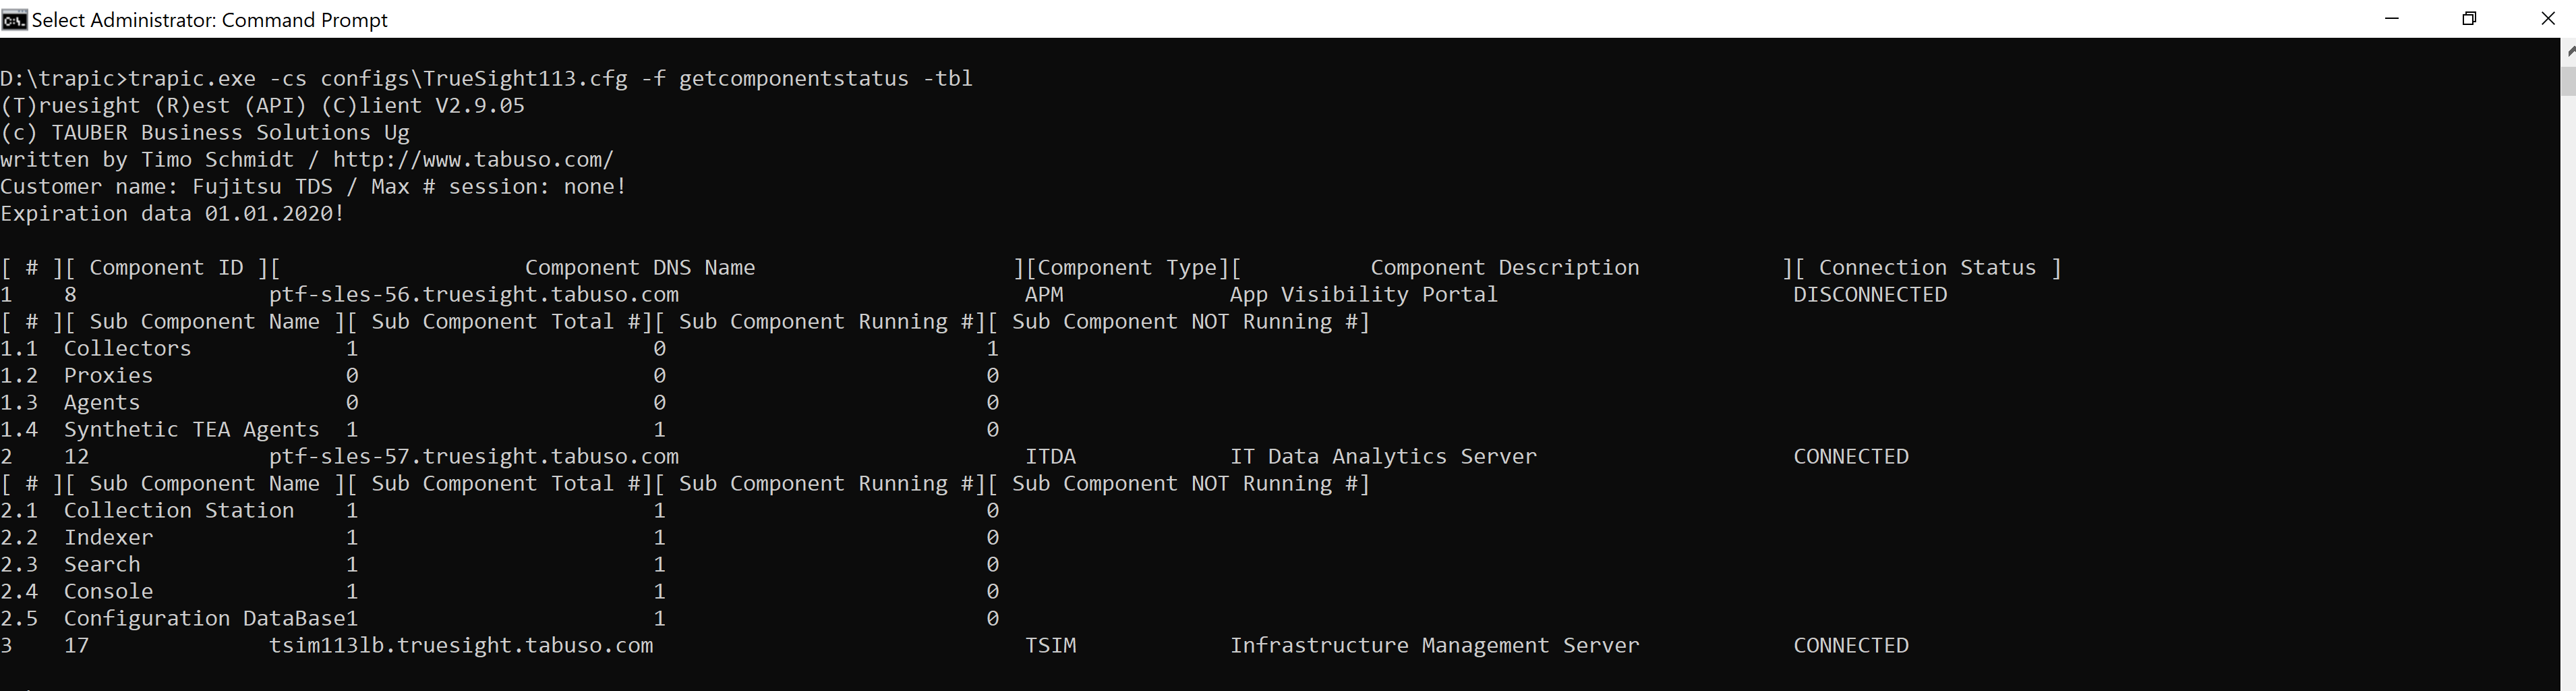Click component ID '12'
The height and width of the screenshot is (691, 2576).
(x=77, y=456)
